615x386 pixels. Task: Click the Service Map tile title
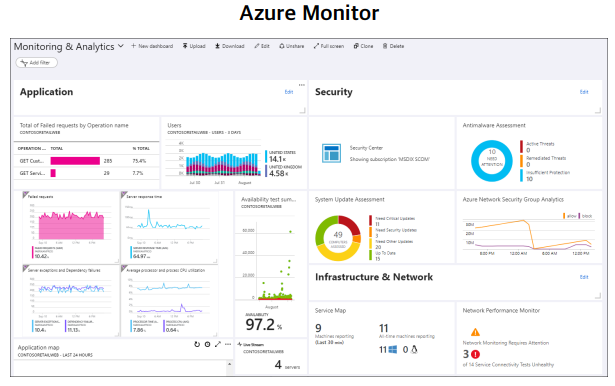click(x=330, y=311)
